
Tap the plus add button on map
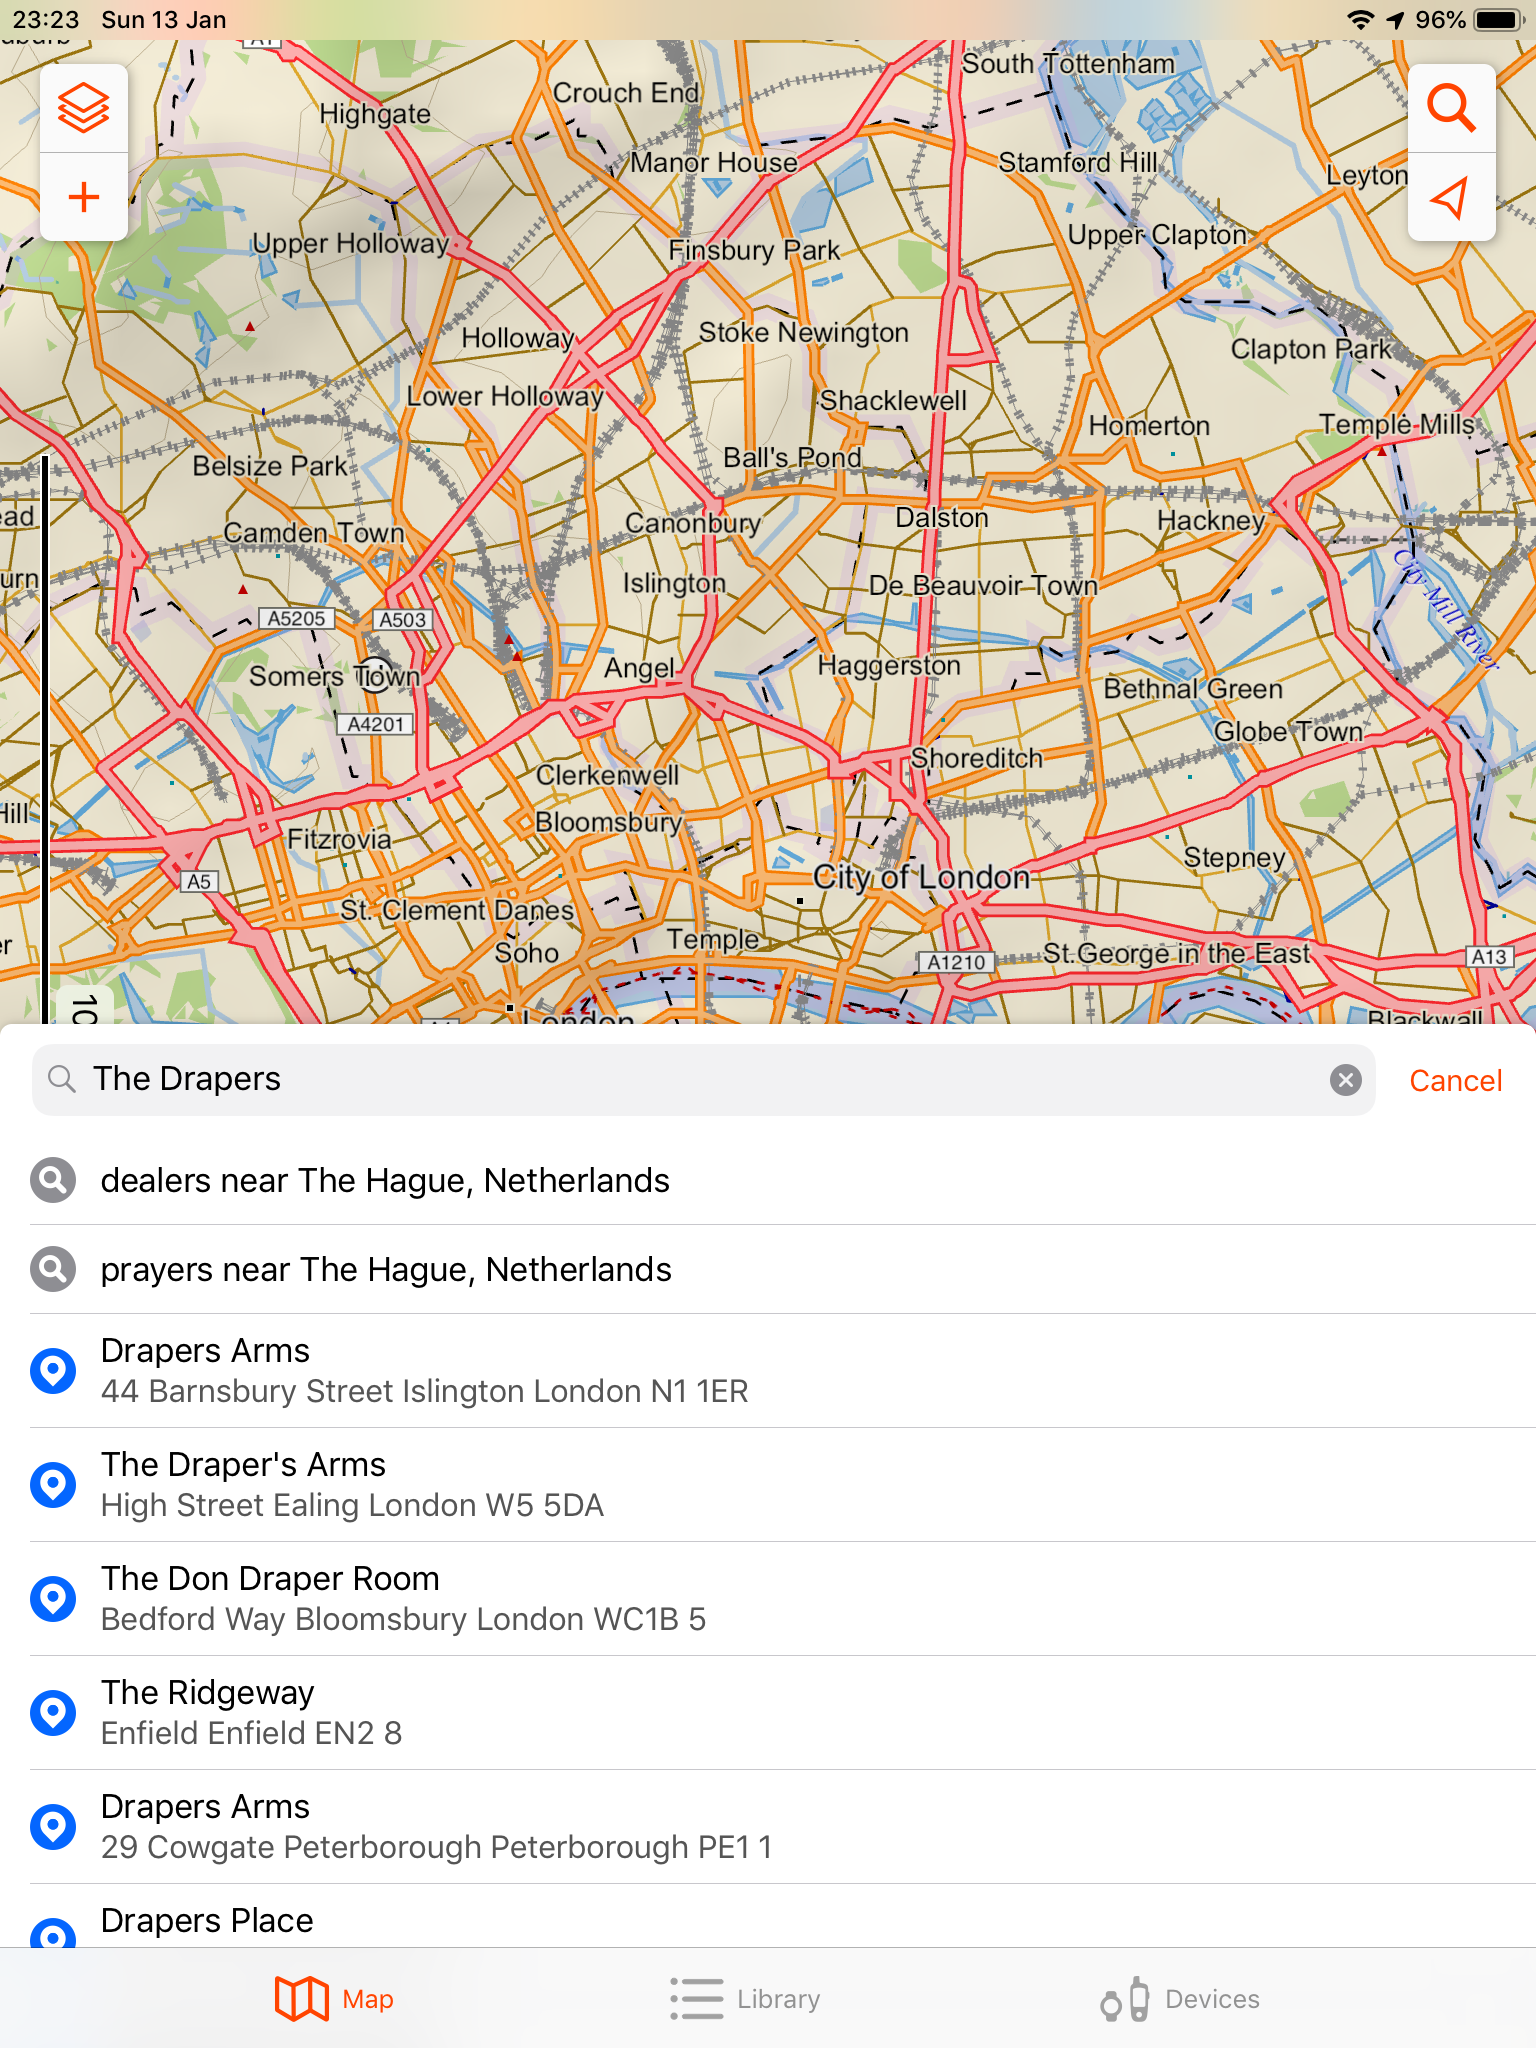coord(84,197)
